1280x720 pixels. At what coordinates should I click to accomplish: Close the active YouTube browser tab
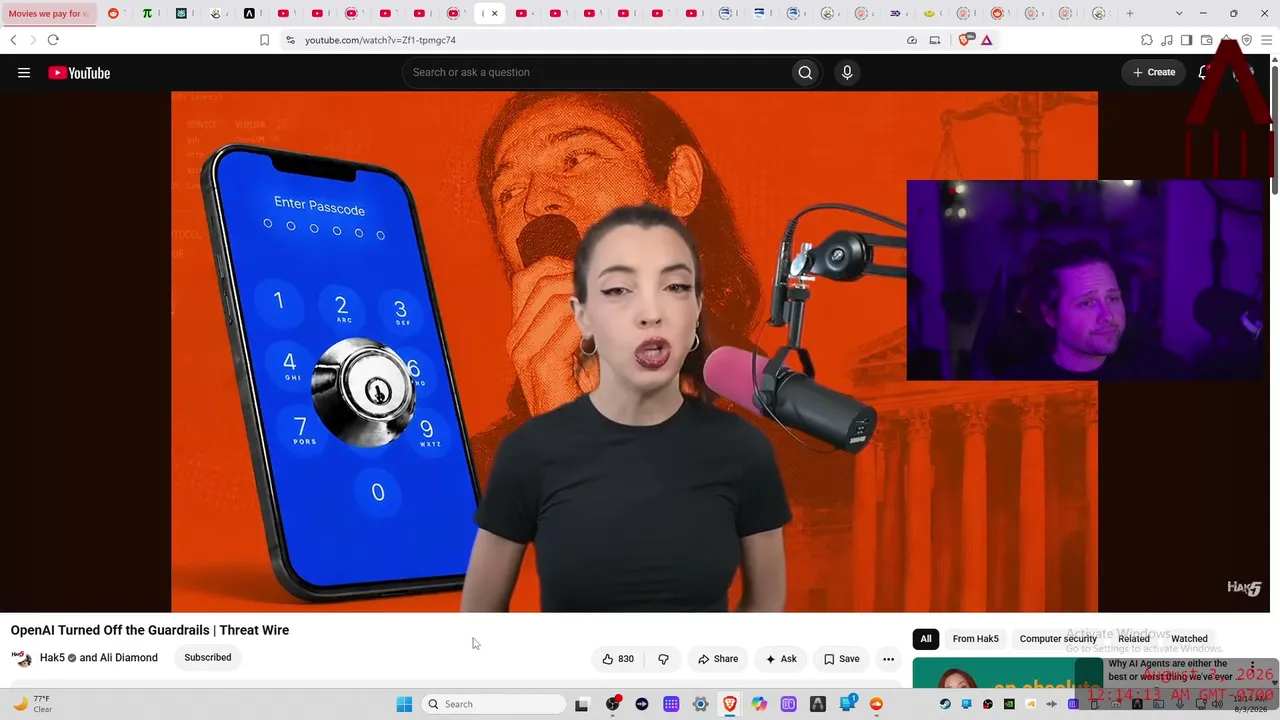pos(494,14)
